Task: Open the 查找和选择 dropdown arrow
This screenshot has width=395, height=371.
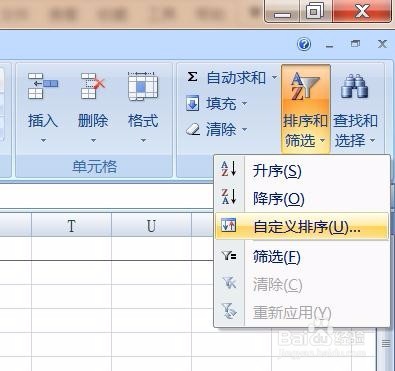Action: 372,141
